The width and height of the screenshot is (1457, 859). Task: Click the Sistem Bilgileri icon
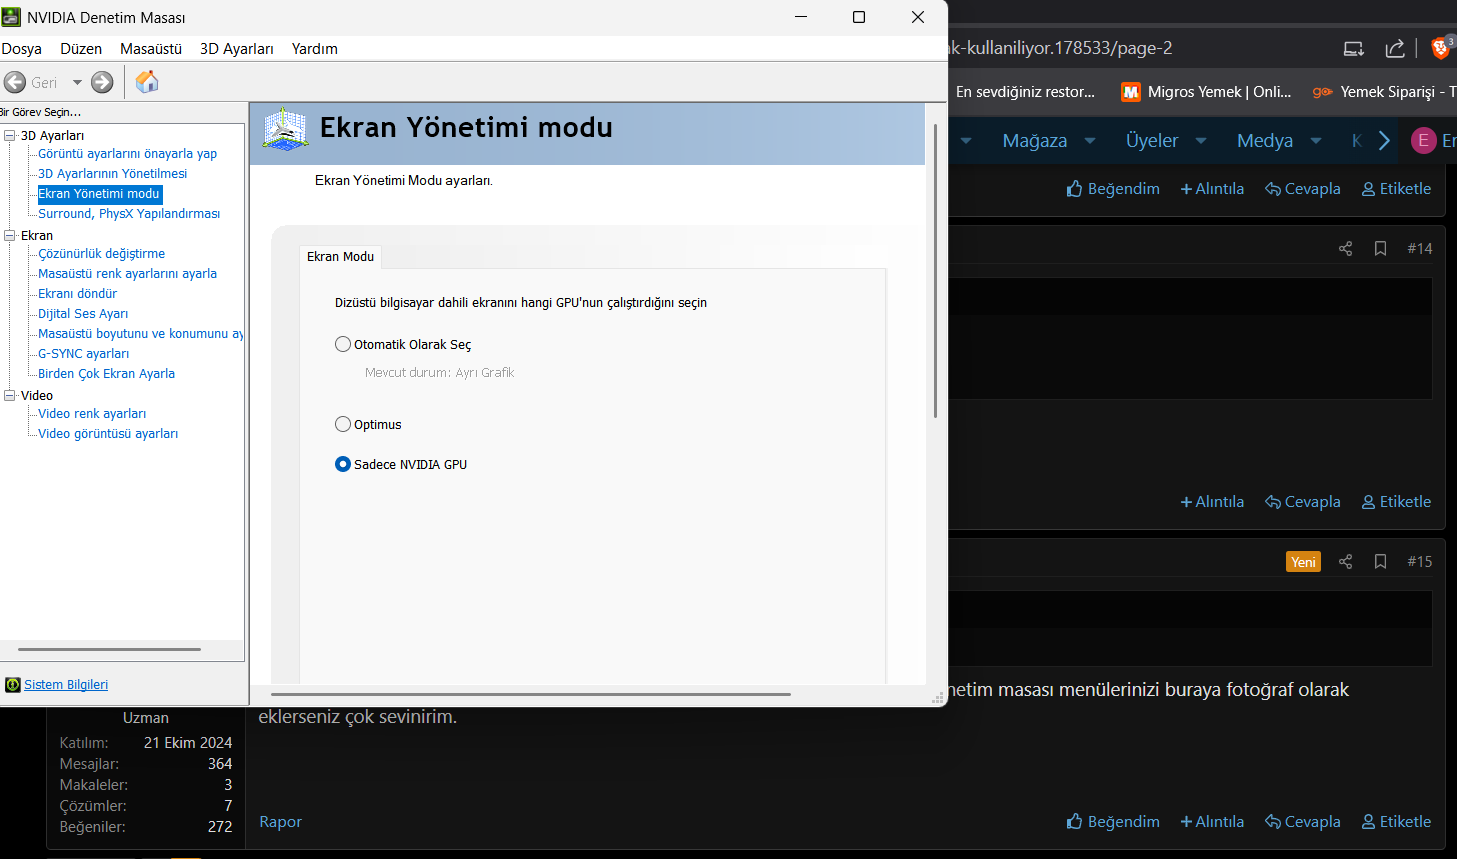(13, 685)
